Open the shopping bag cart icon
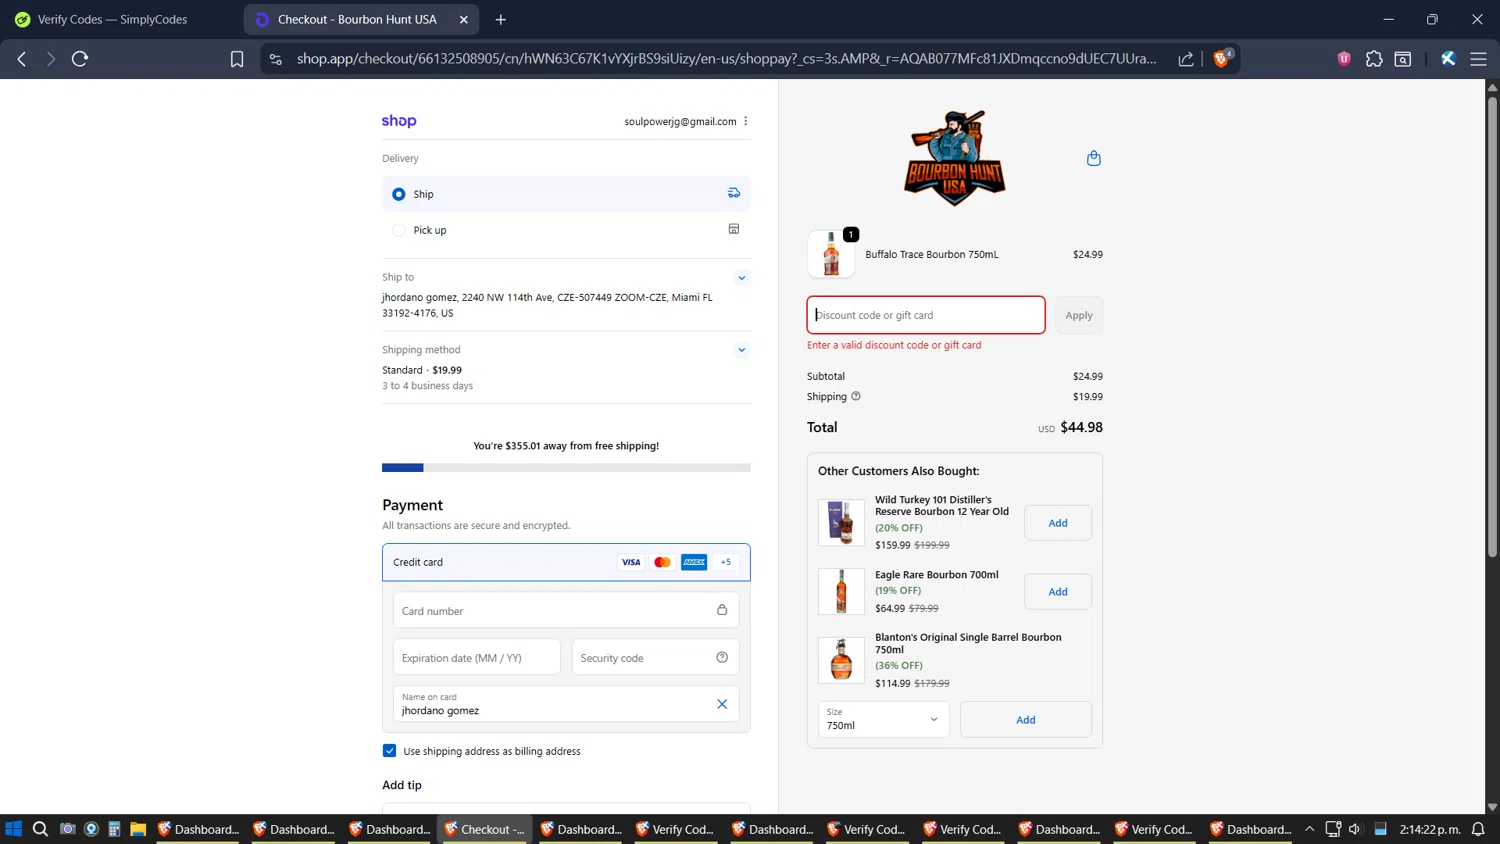 pyautogui.click(x=1094, y=158)
